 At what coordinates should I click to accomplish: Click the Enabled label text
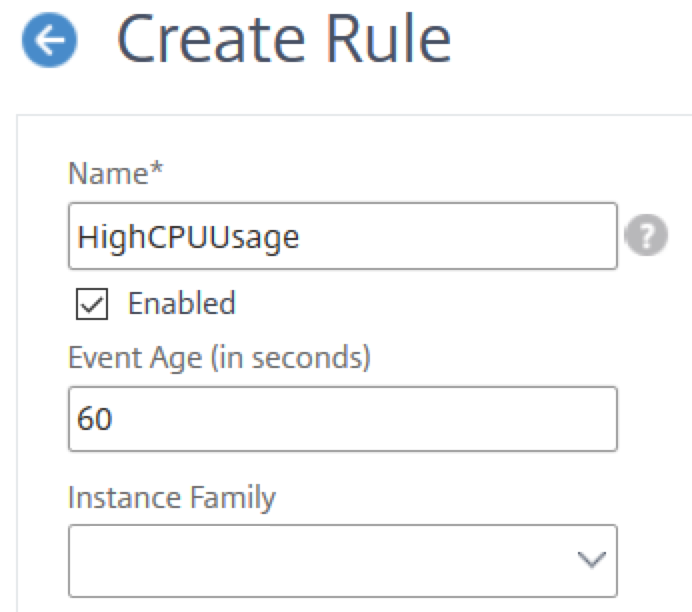(x=182, y=303)
